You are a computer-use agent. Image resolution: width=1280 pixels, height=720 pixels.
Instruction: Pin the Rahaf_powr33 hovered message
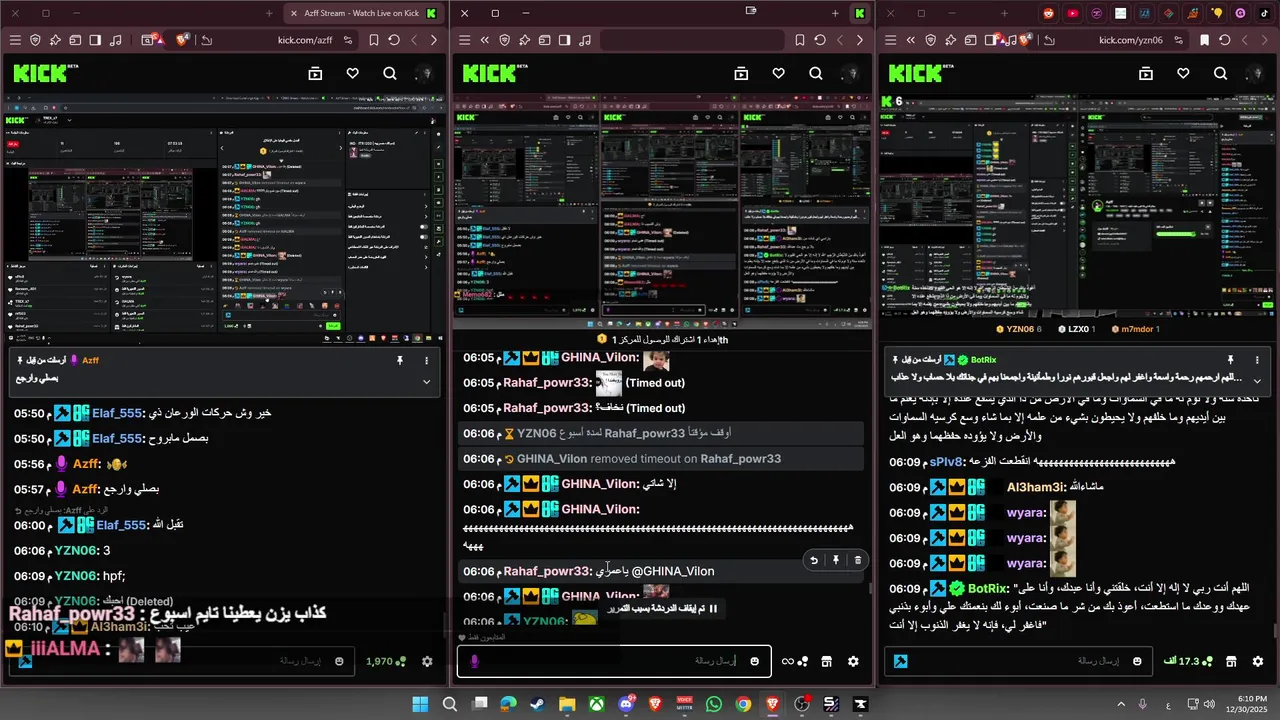836,560
